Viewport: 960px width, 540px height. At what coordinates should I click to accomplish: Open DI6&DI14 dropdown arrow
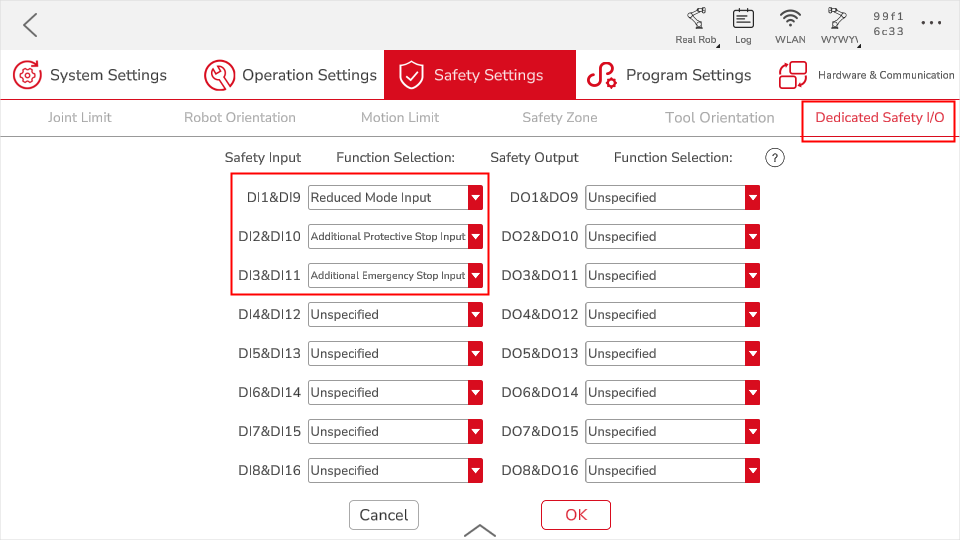pos(475,392)
